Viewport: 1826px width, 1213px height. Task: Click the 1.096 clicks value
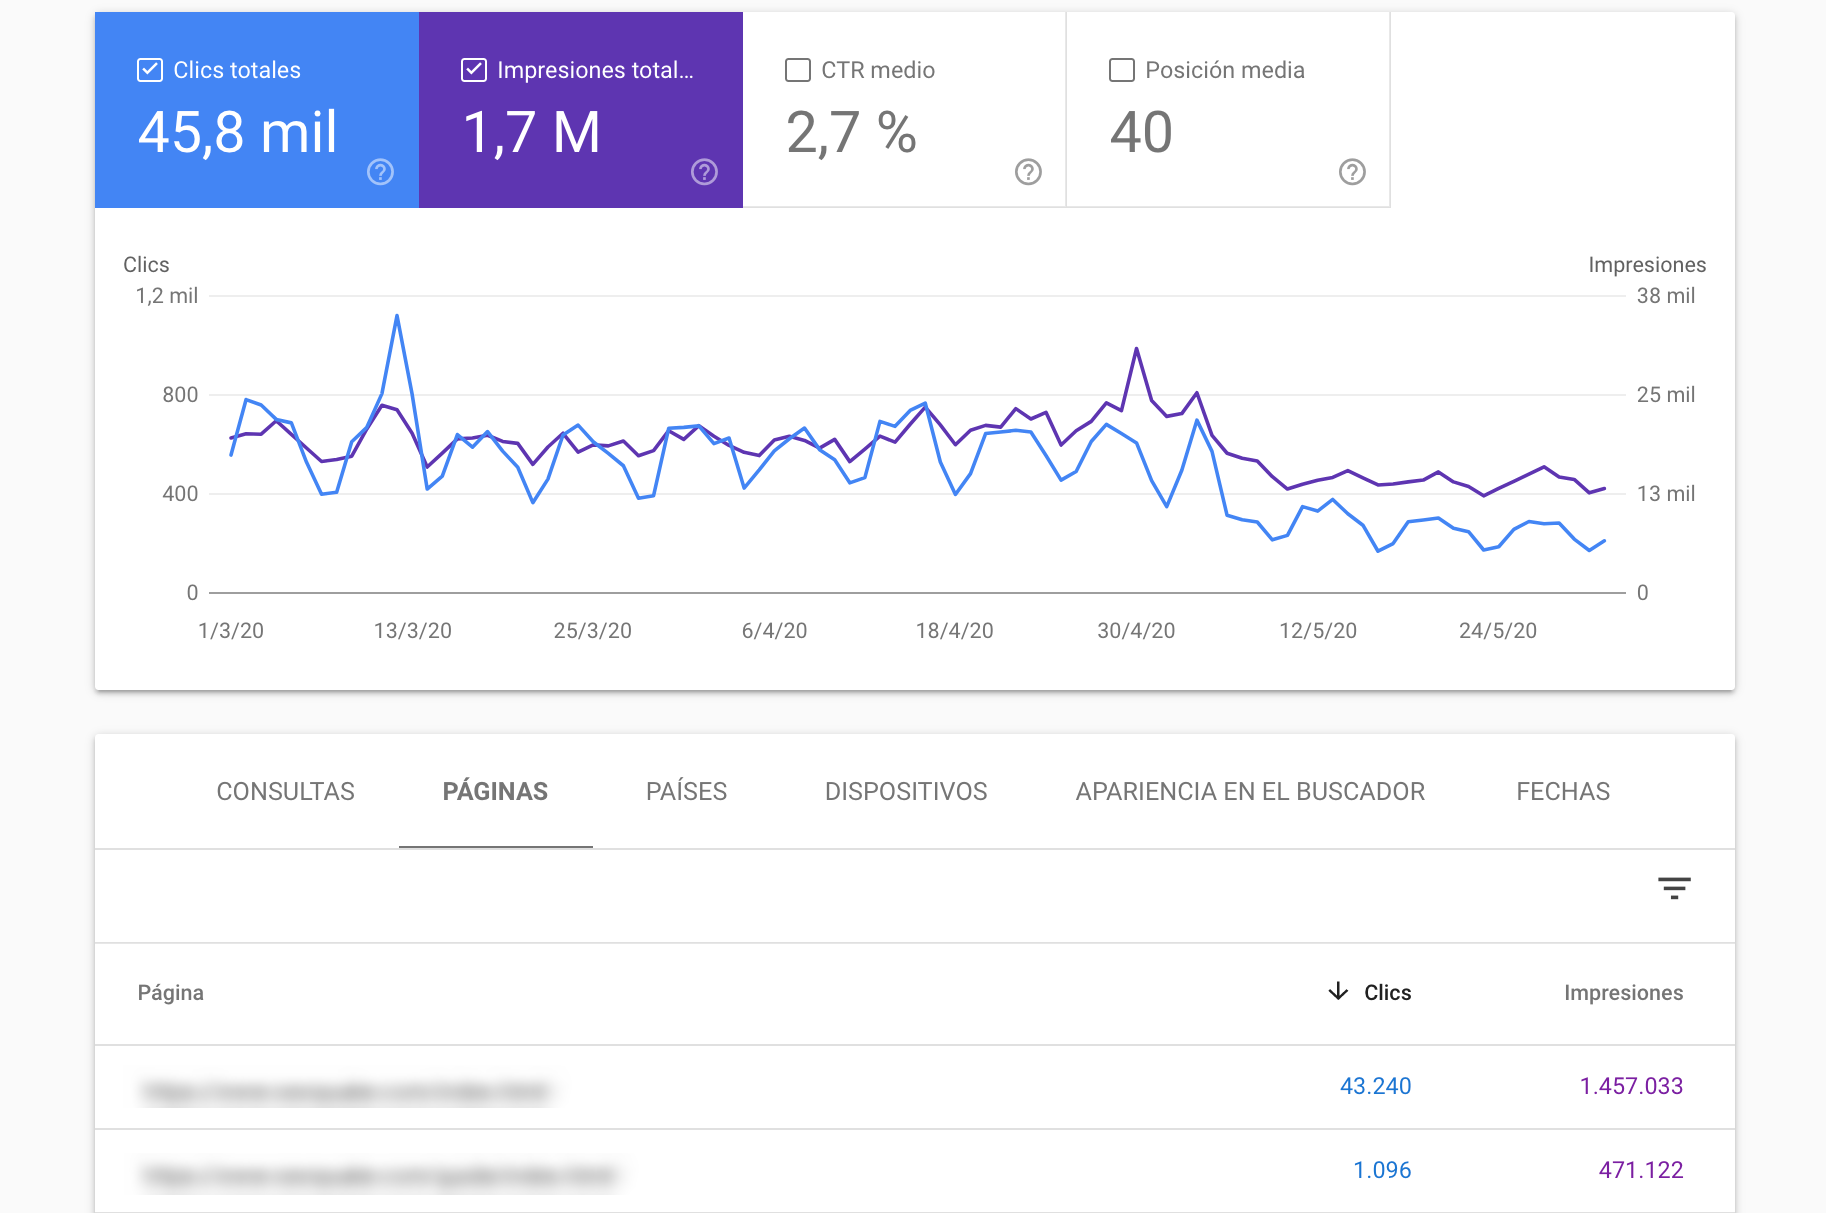point(1382,1170)
